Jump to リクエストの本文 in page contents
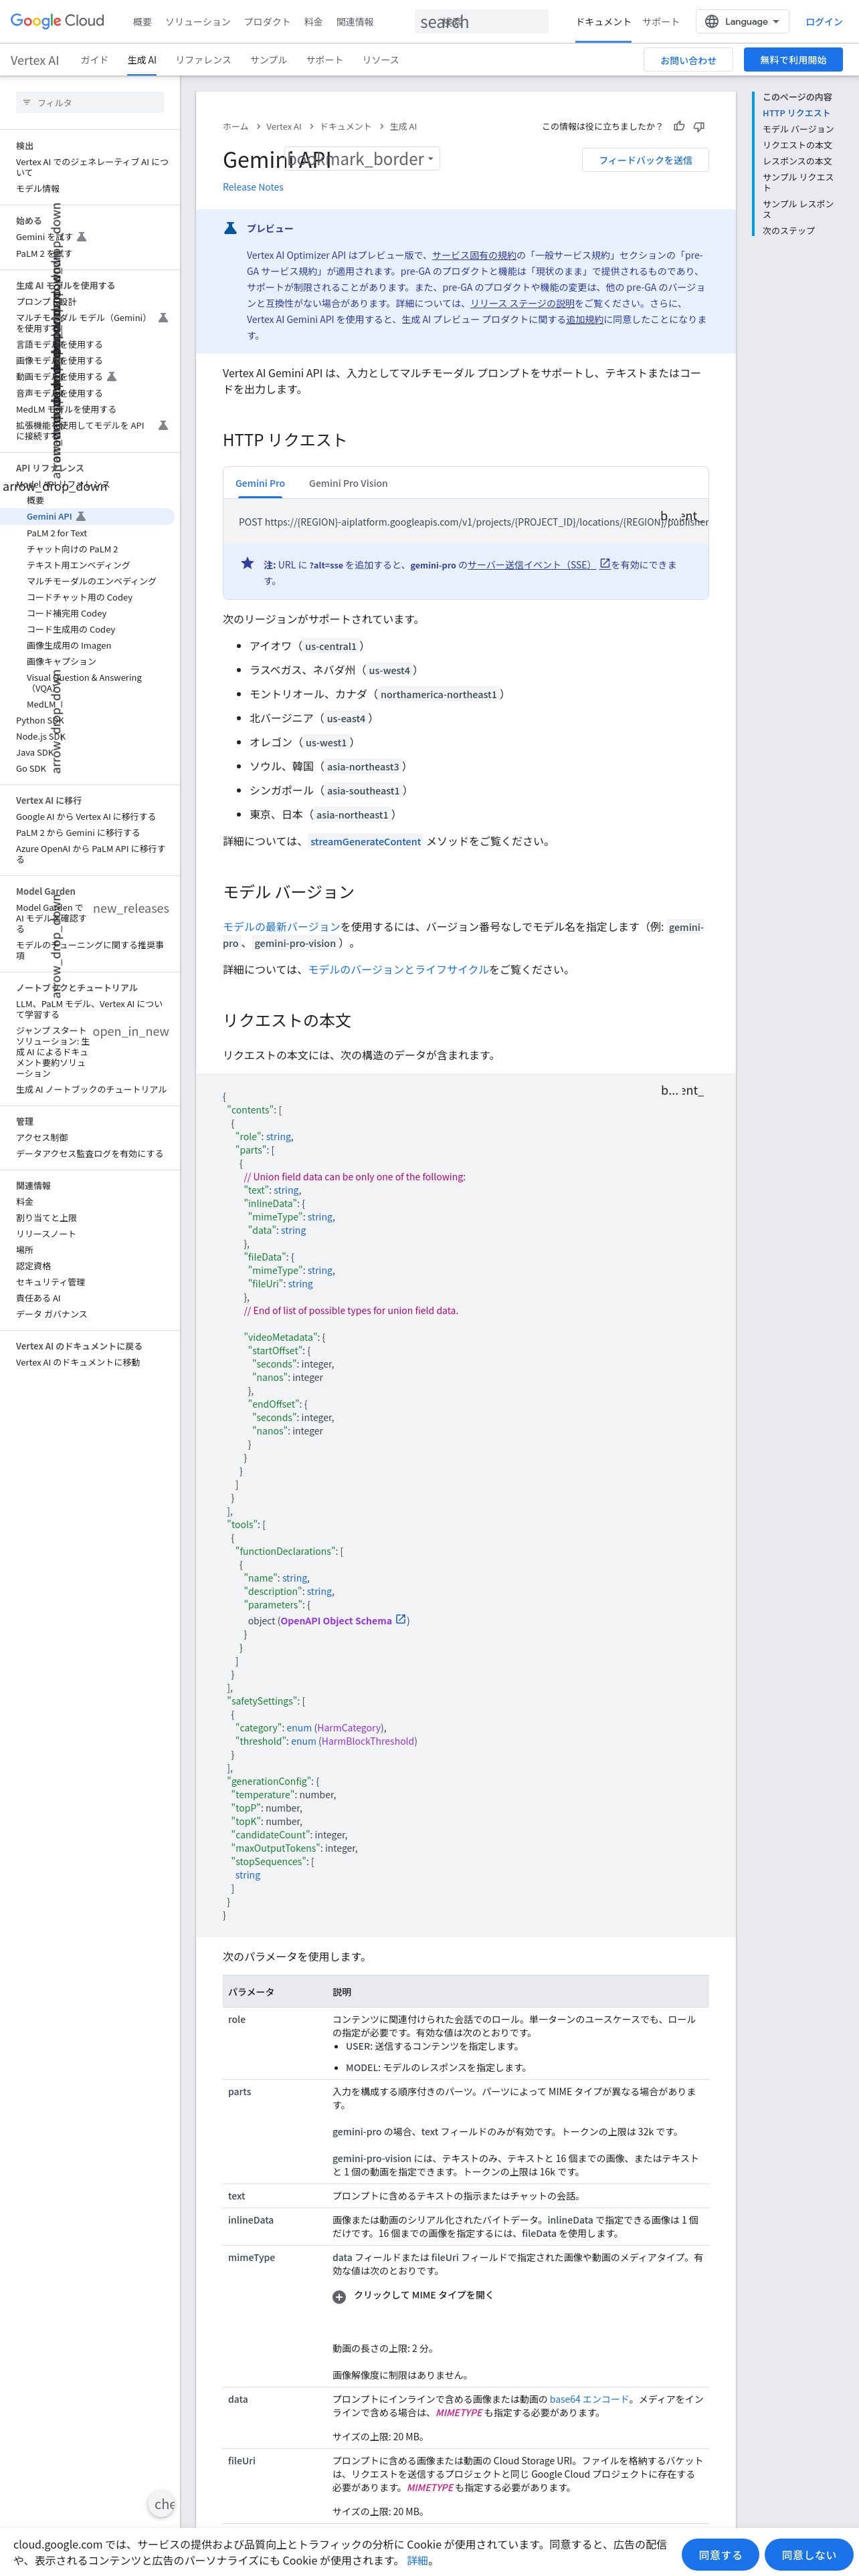Image resolution: width=859 pixels, height=2576 pixels. pos(797,145)
